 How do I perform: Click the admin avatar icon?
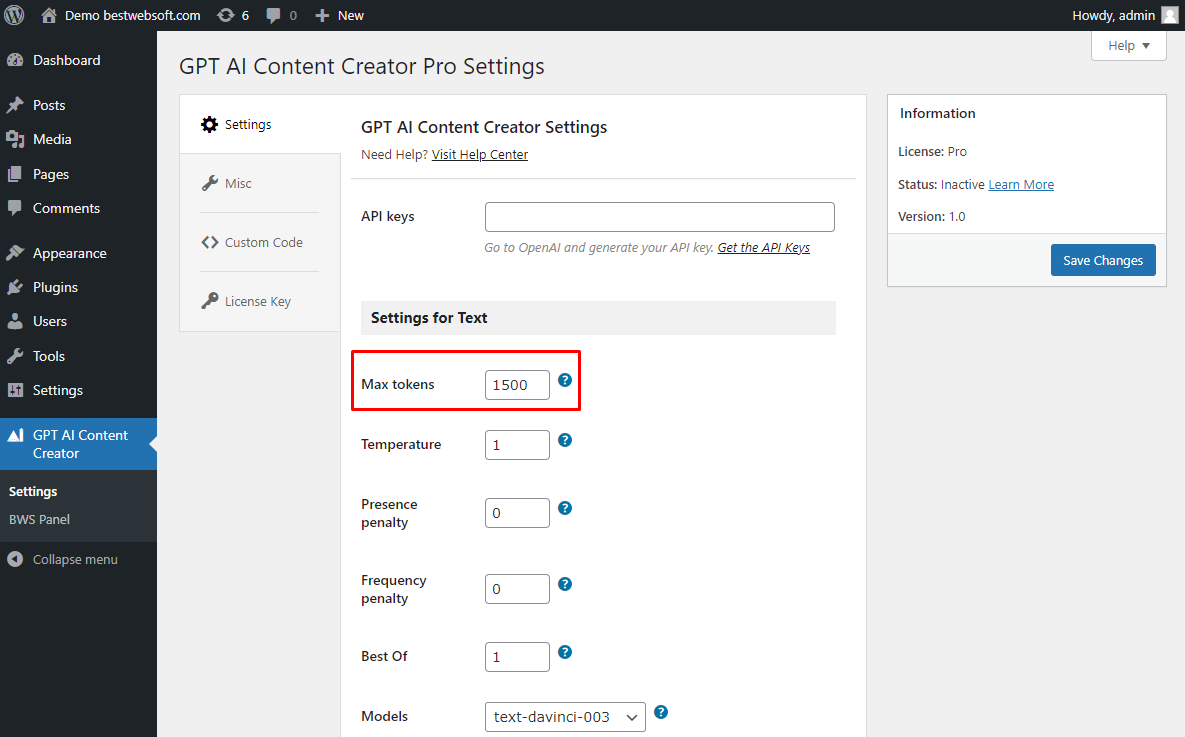1170,15
